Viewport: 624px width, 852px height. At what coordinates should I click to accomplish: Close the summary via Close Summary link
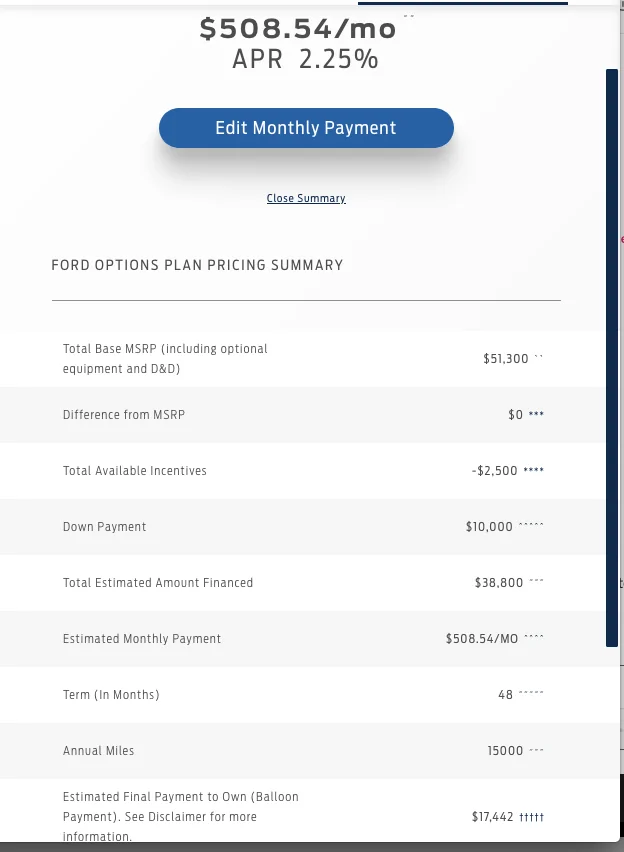coord(306,198)
